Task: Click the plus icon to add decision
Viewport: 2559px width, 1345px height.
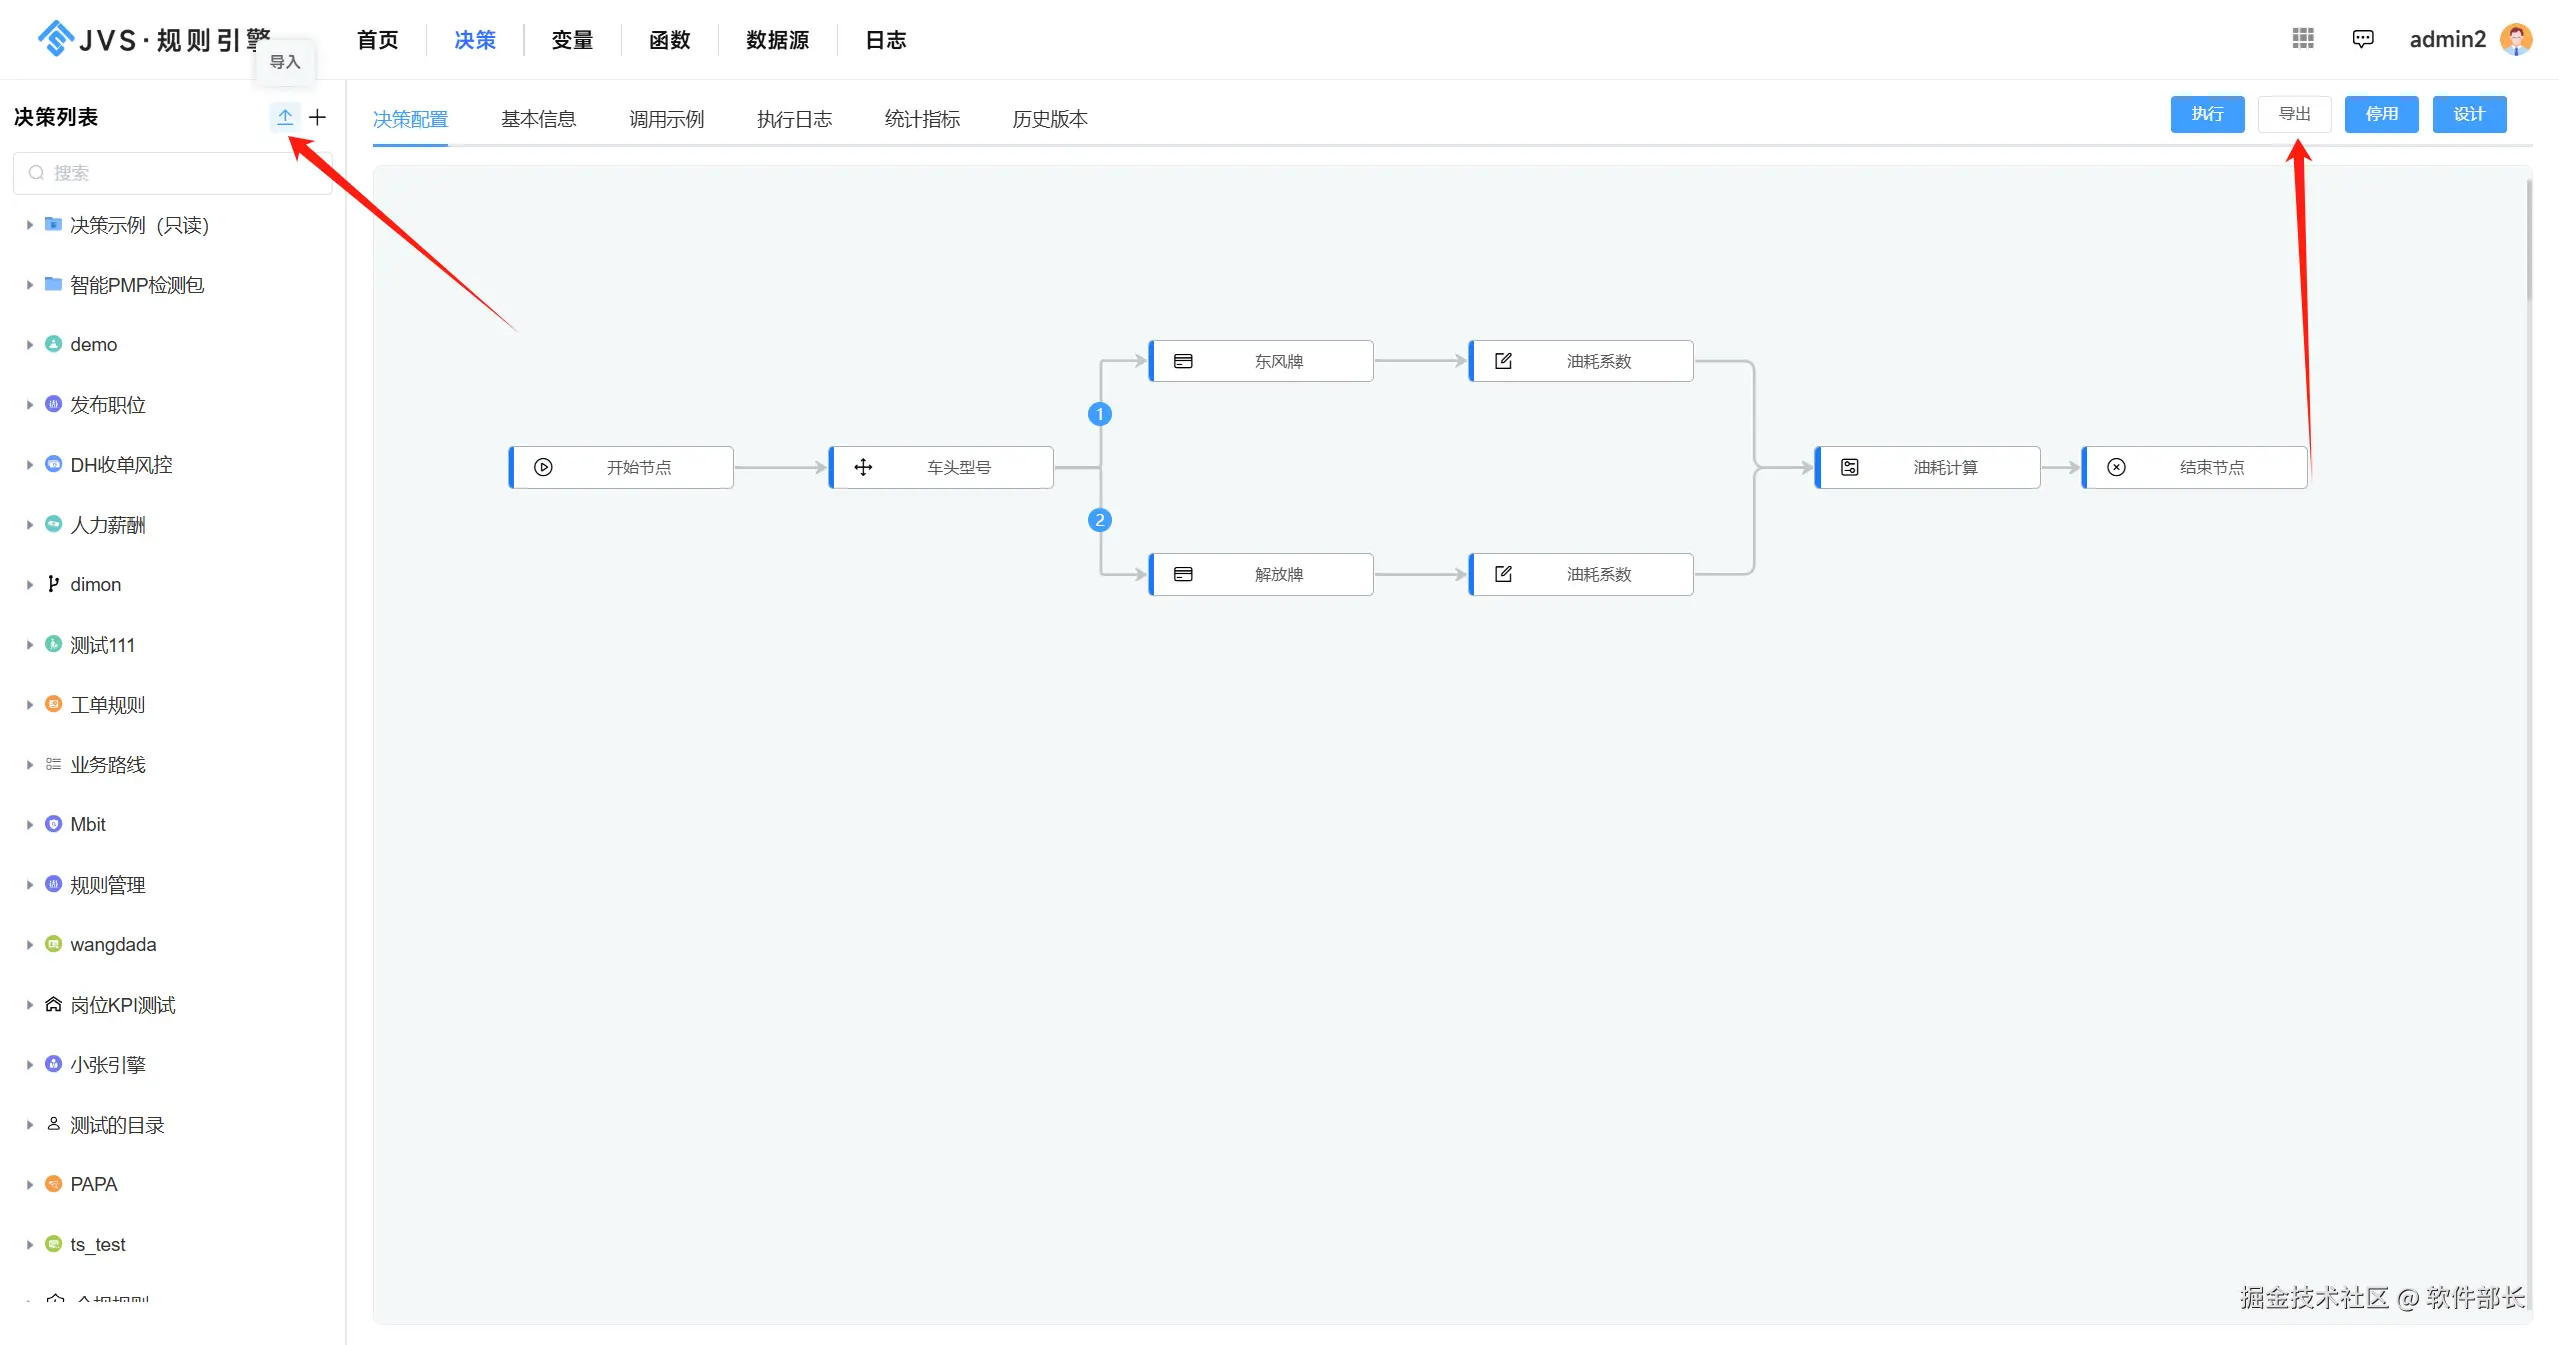Action: coord(318,117)
